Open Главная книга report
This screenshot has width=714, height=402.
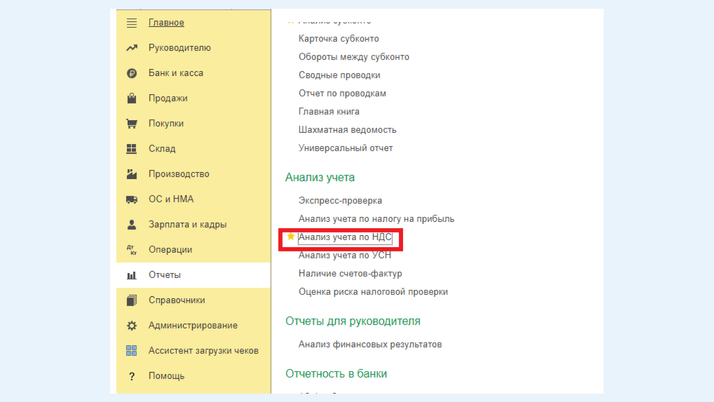329,112
